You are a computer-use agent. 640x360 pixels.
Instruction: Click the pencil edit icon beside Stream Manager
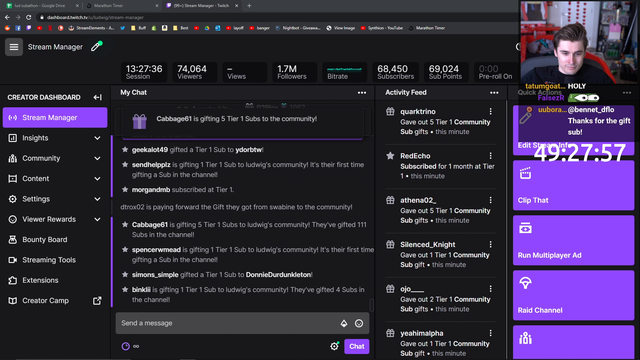[x=96, y=47]
